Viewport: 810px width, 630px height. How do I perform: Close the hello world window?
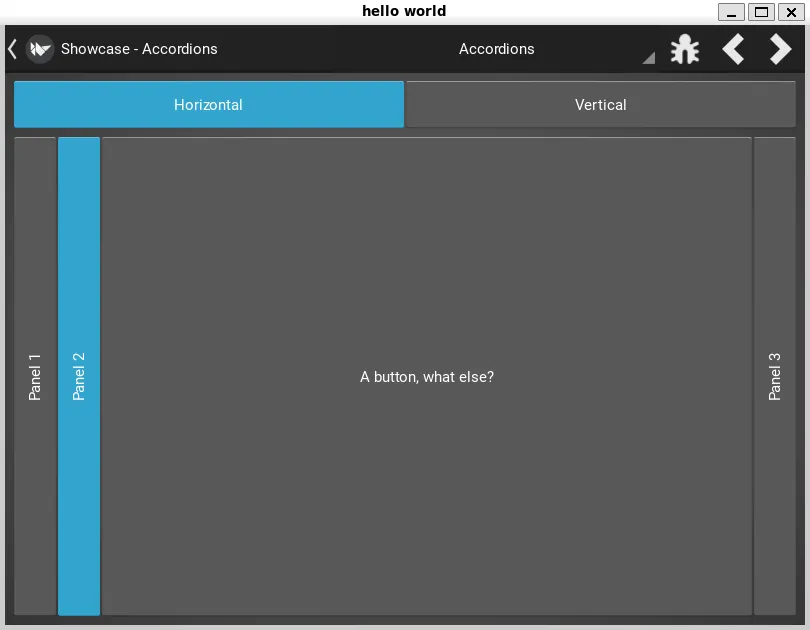click(x=791, y=12)
